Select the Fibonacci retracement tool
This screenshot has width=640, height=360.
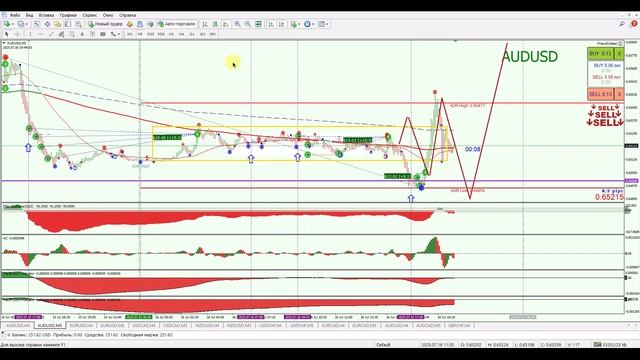coord(72,34)
